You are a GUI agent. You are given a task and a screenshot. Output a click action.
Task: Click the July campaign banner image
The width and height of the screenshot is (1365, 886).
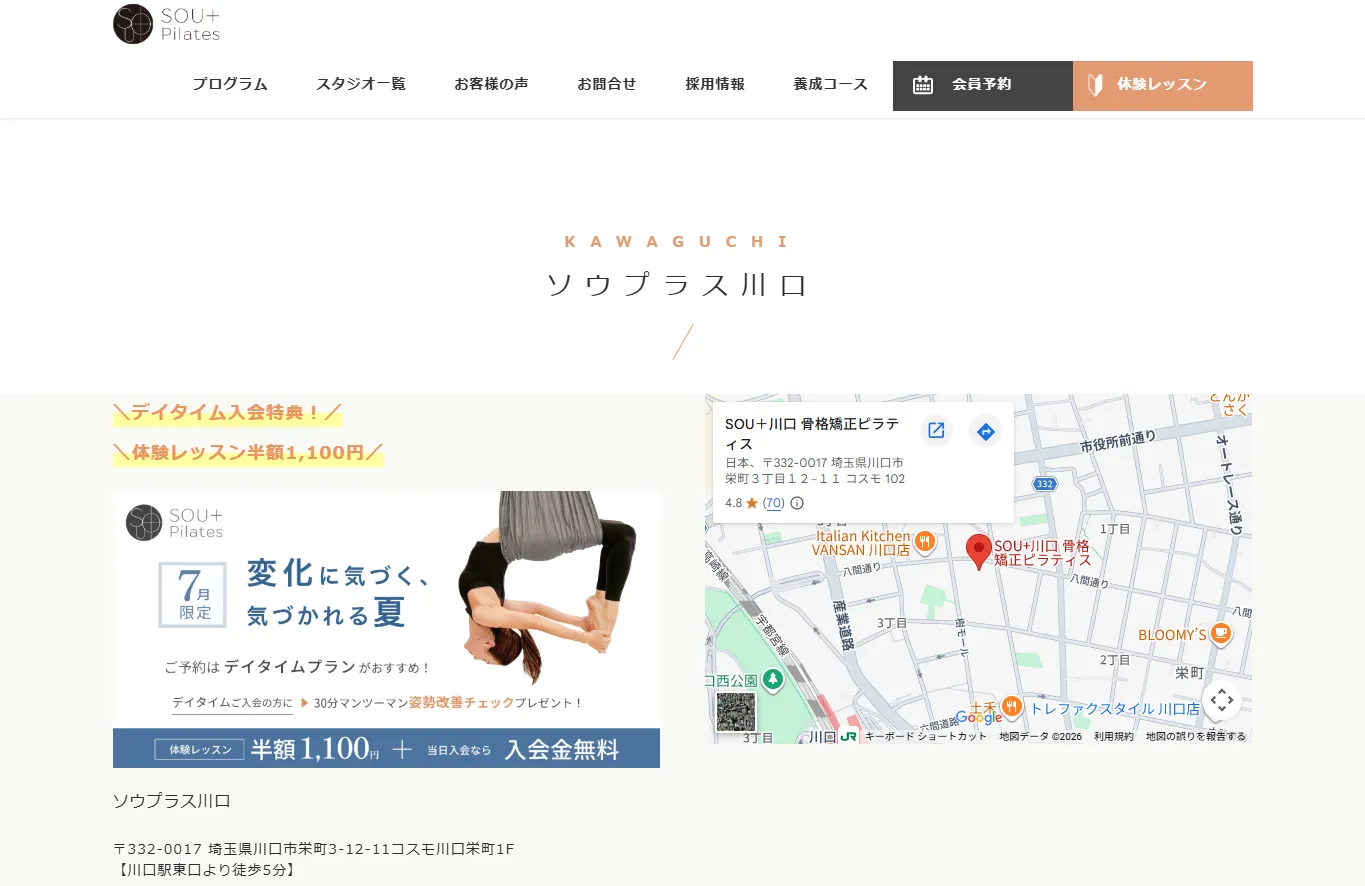[x=386, y=629]
